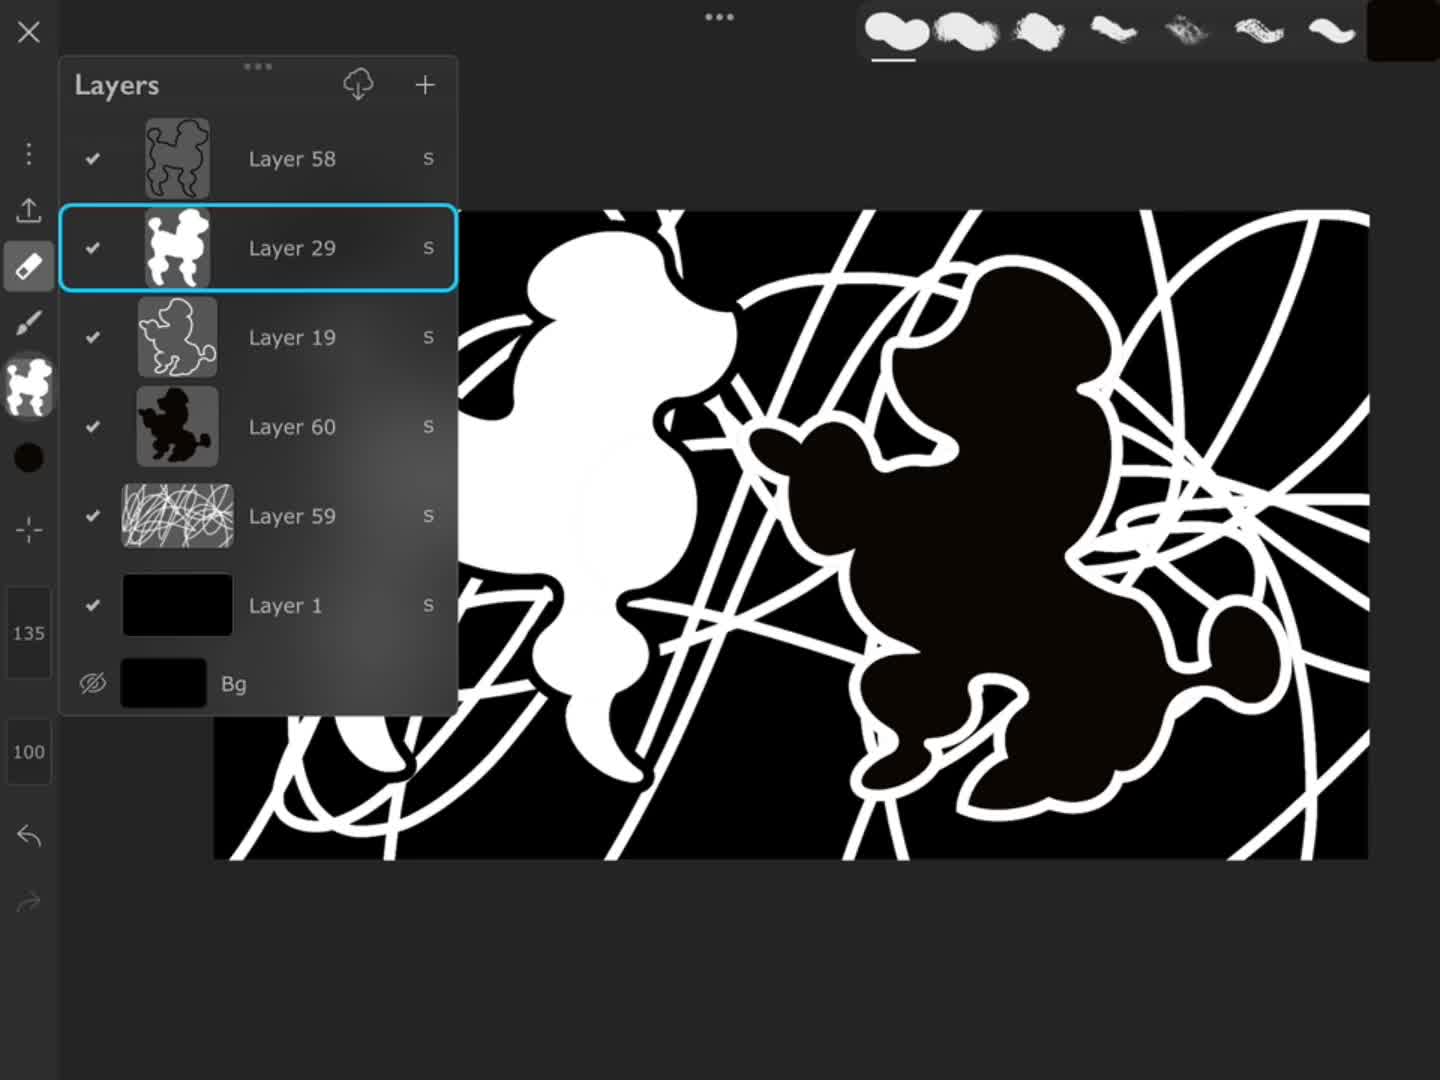Open the top center three-dot menu
This screenshot has width=1440, height=1080.
719,17
